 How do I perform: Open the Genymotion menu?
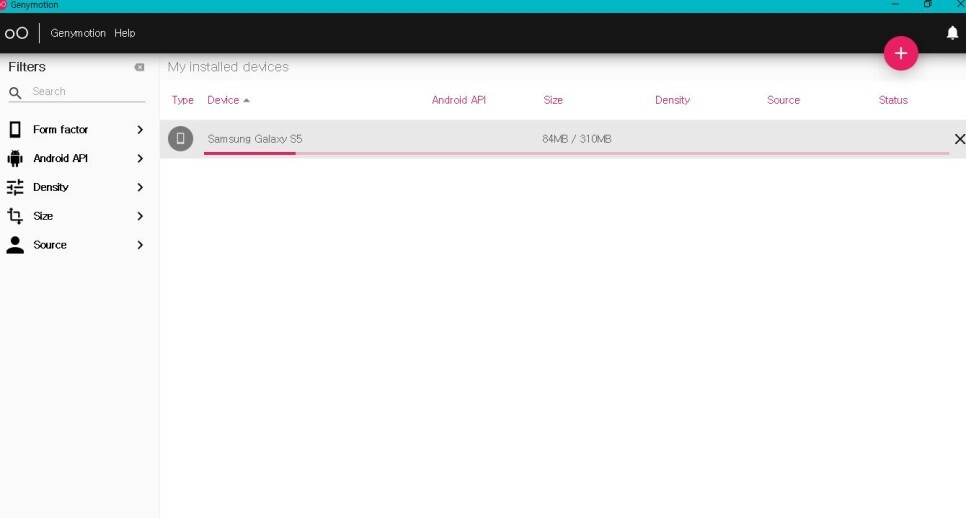tap(78, 33)
